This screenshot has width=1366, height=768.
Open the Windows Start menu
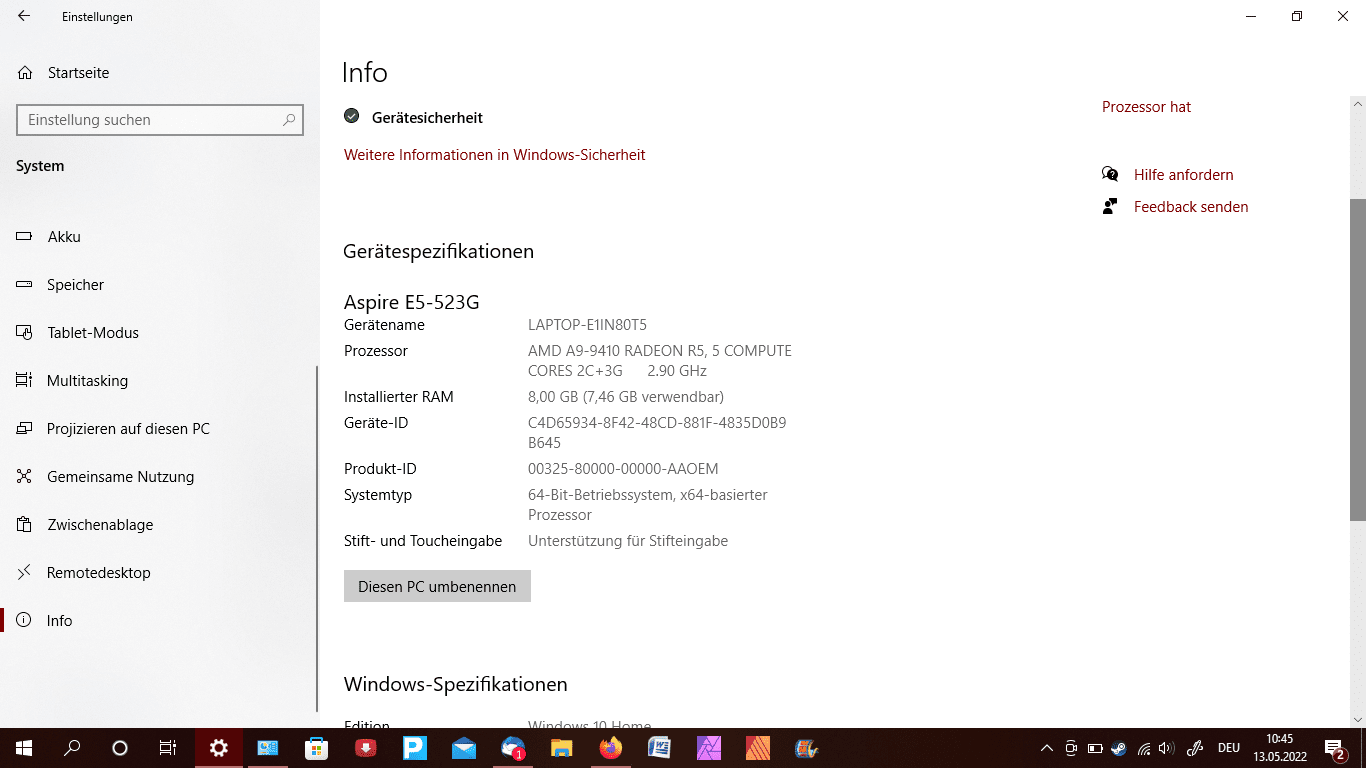(x=24, y=748)
